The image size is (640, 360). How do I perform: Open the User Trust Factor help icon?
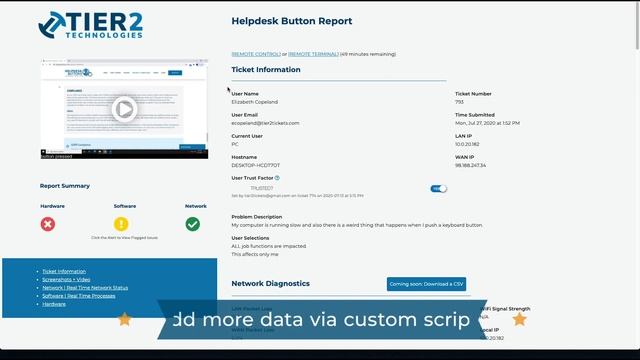(x=277, y=178)
